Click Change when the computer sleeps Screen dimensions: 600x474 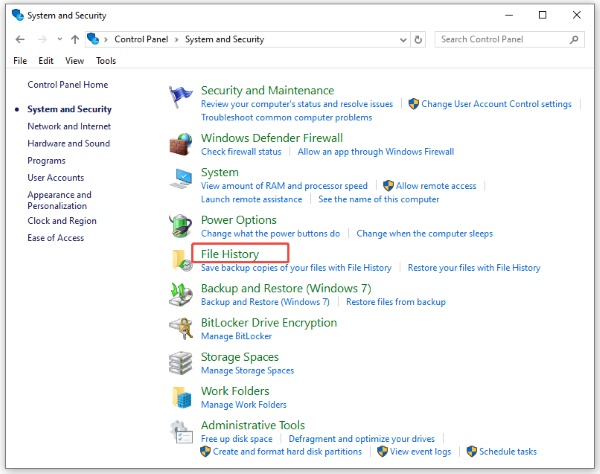pyautogui.click(x=425, y=234)
